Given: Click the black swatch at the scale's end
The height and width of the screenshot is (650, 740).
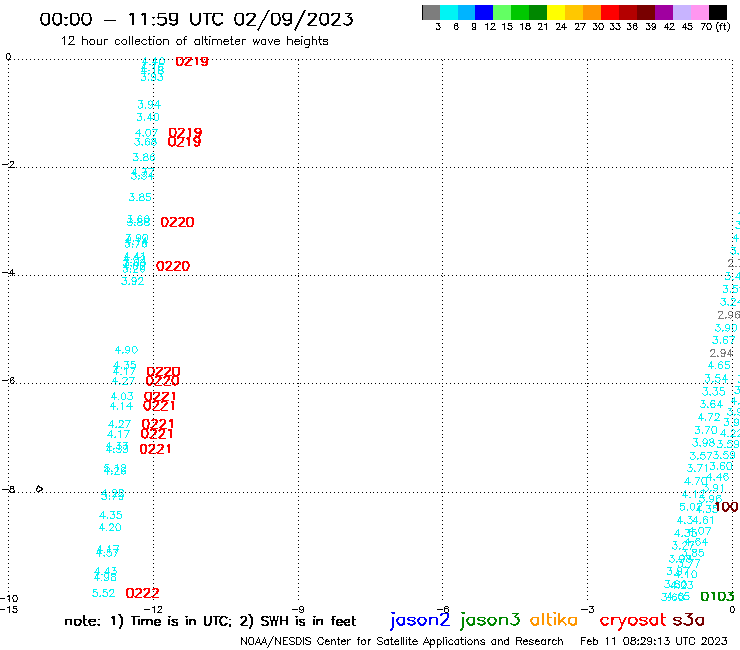Looking at the screenshot, I should click(718, 12).
